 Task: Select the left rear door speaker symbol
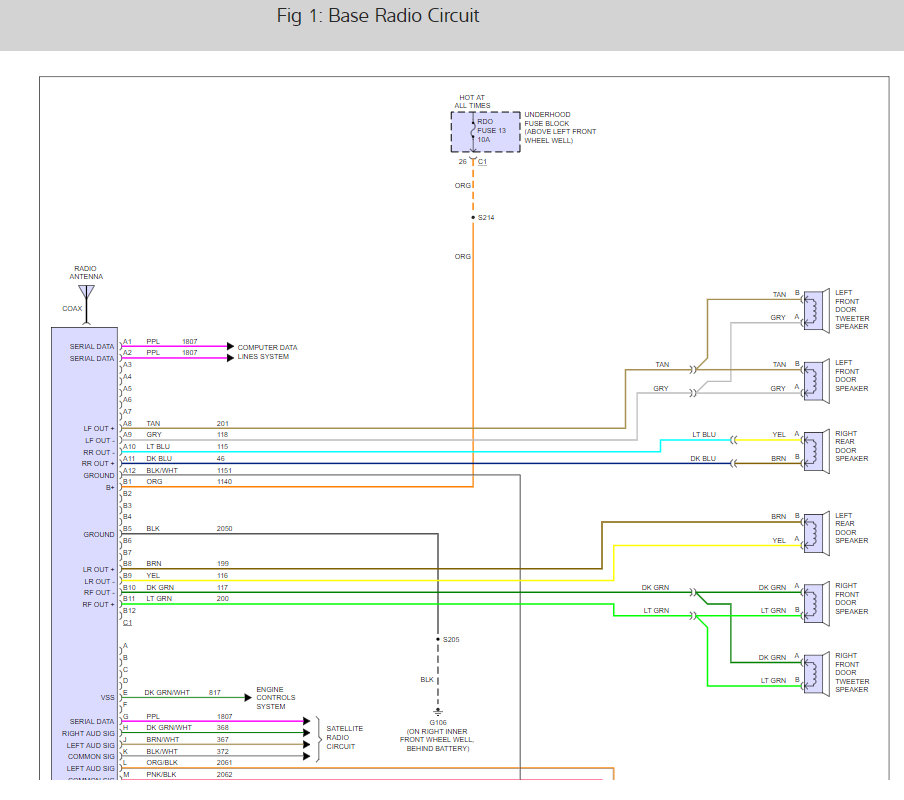(x=815, y=528)
